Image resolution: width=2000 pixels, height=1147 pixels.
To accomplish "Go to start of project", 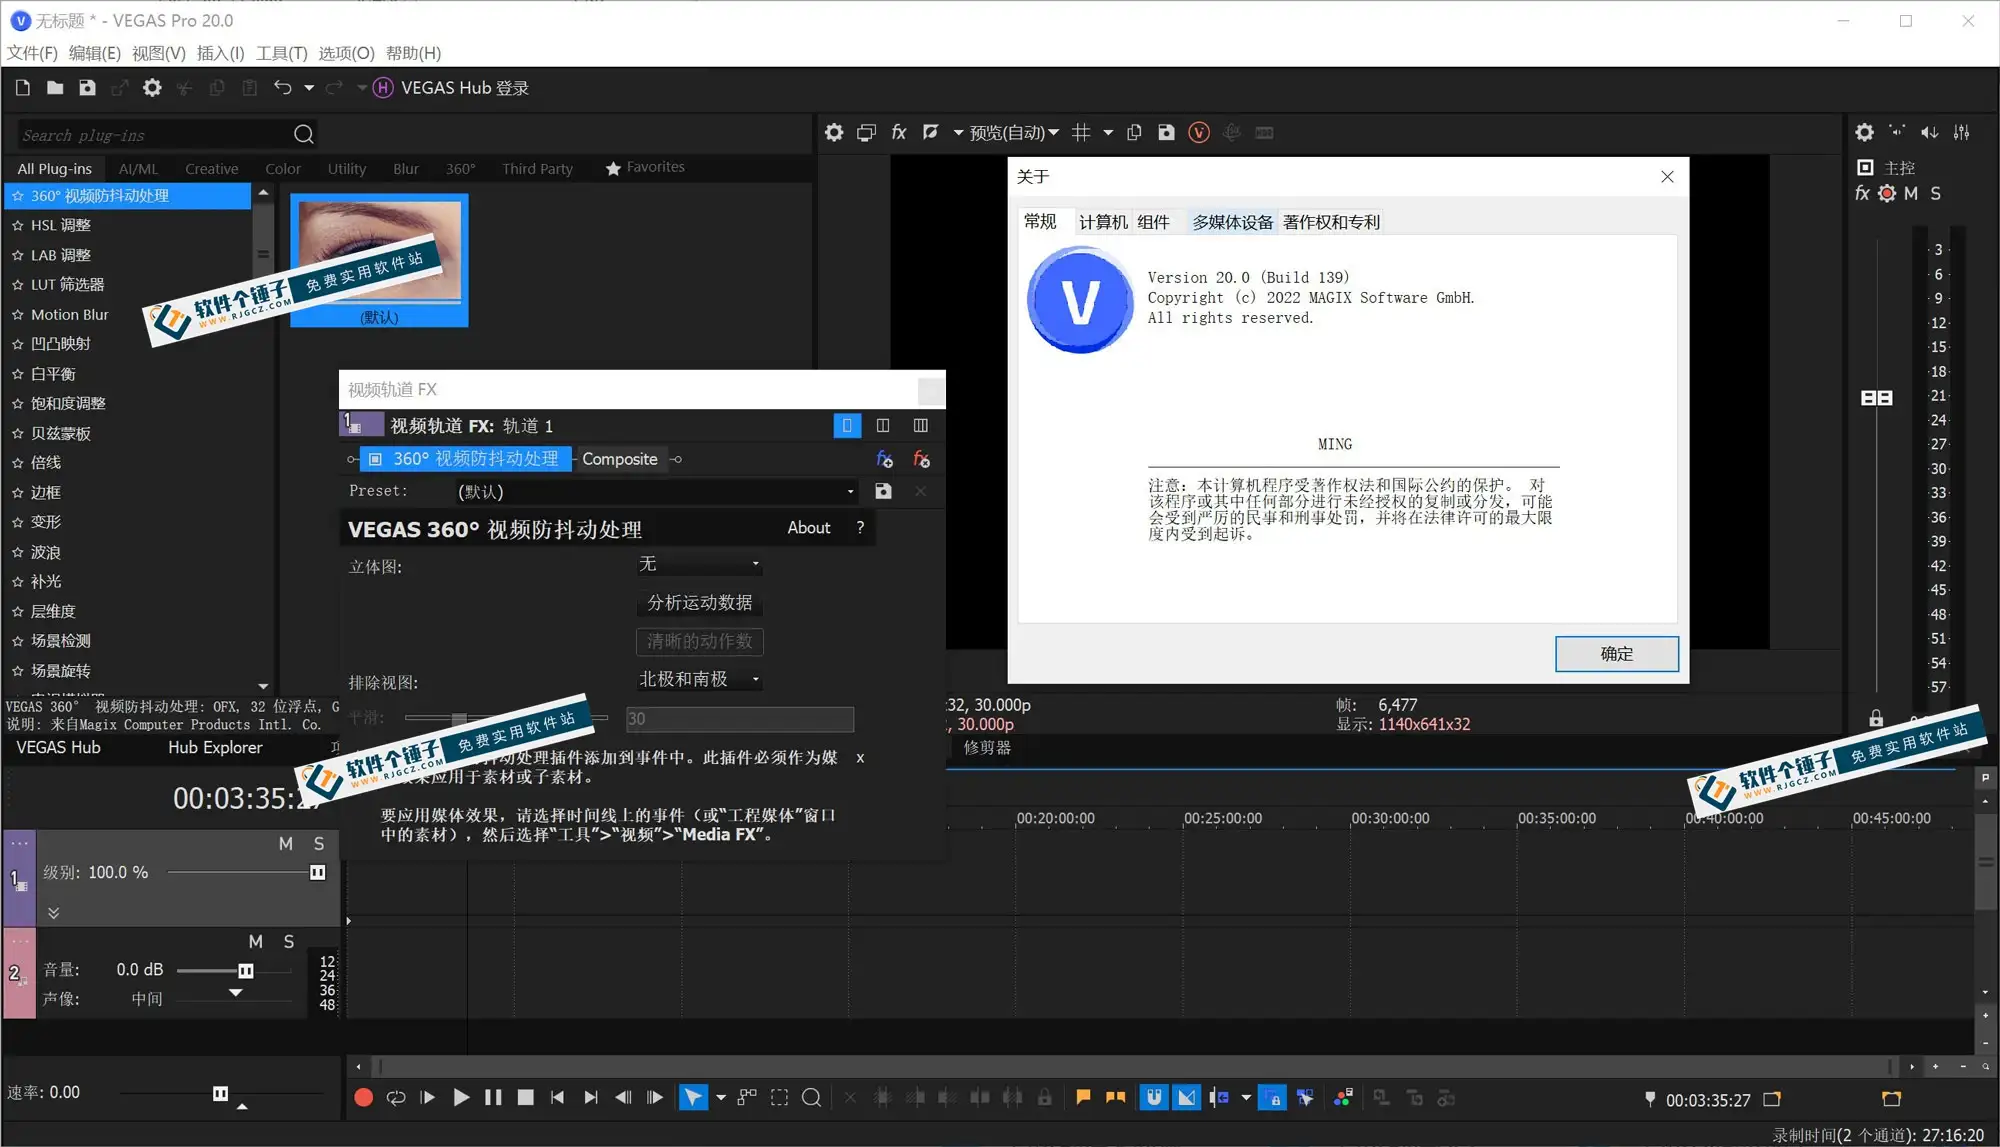I will coord(557,1097).
